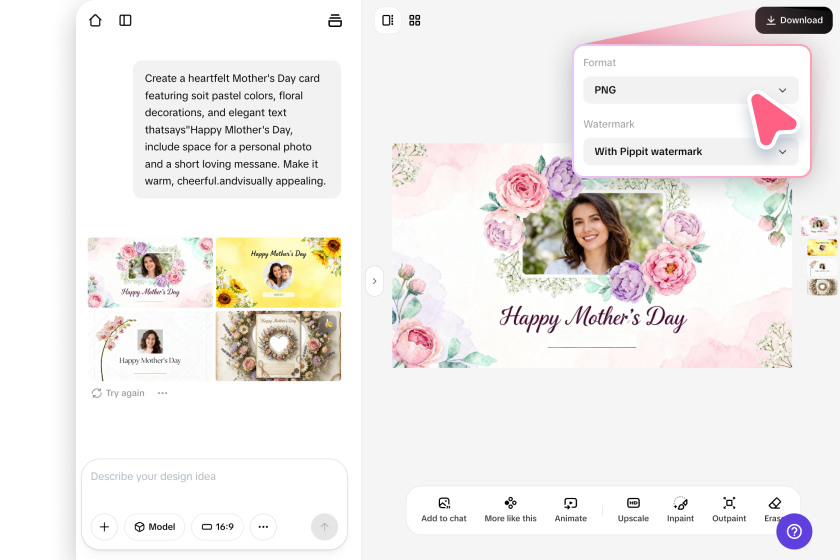Change the 16:9 aspect ratio
840x560 pixels.
click(218, 527)
